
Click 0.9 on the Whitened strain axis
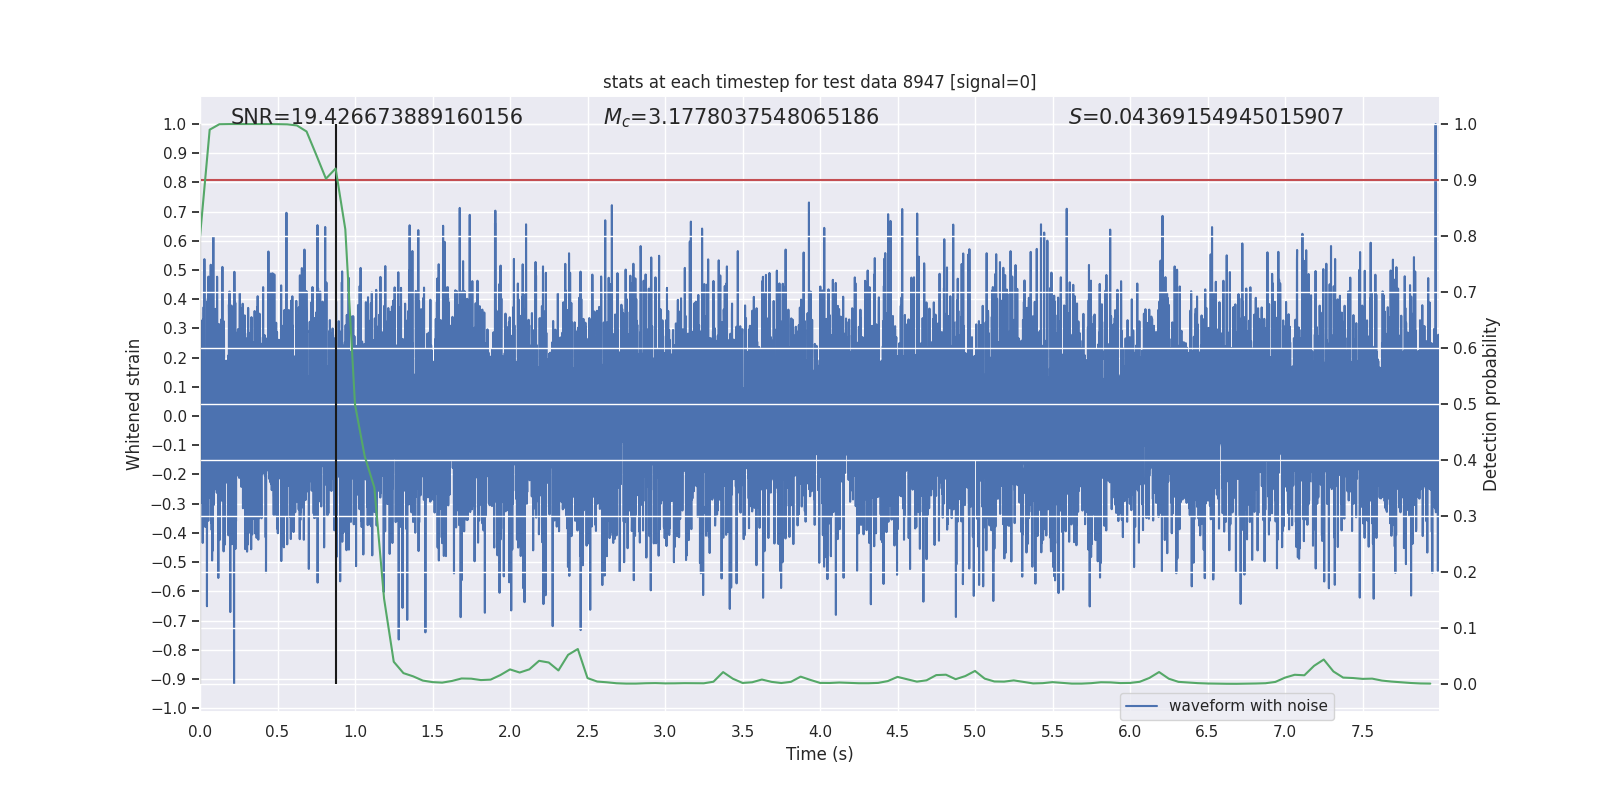(175, 153)
